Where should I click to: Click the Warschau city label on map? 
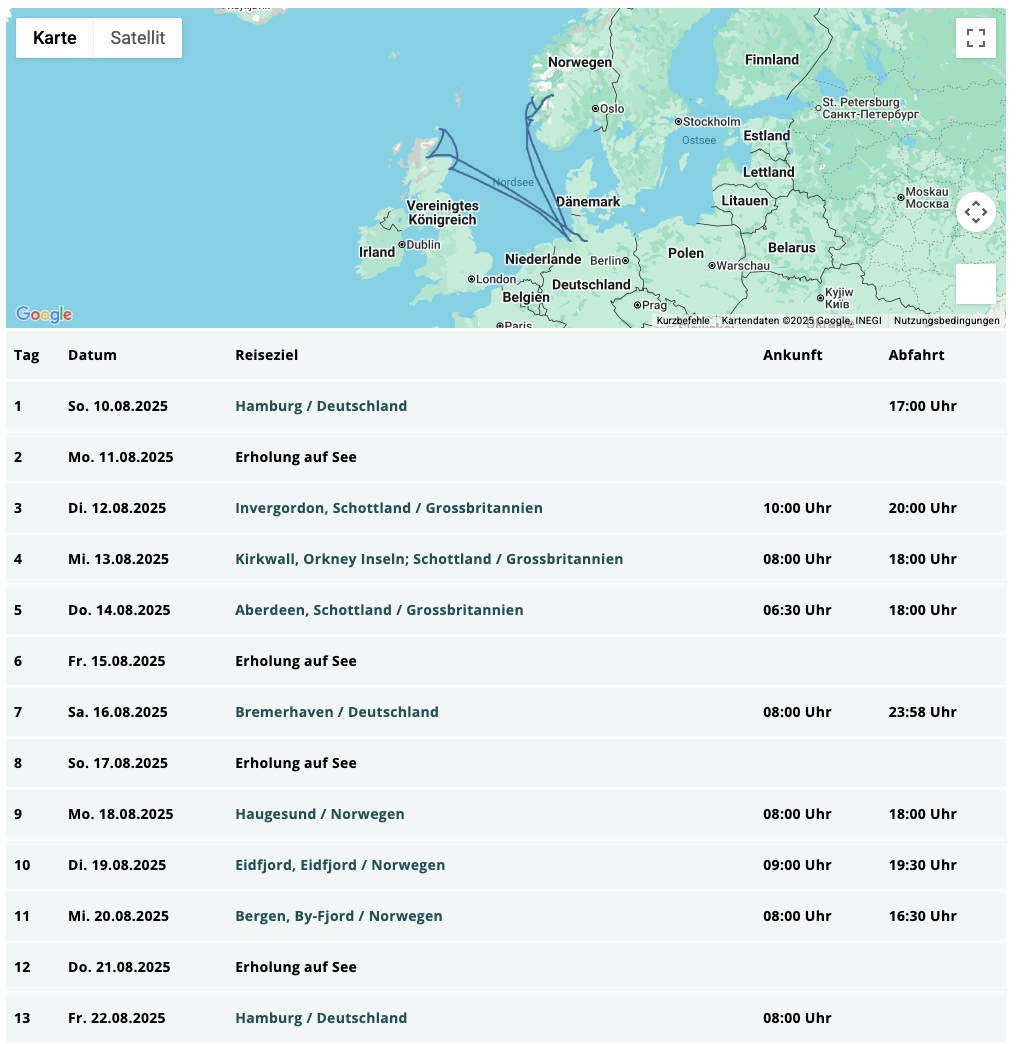[x=743, y=266]
